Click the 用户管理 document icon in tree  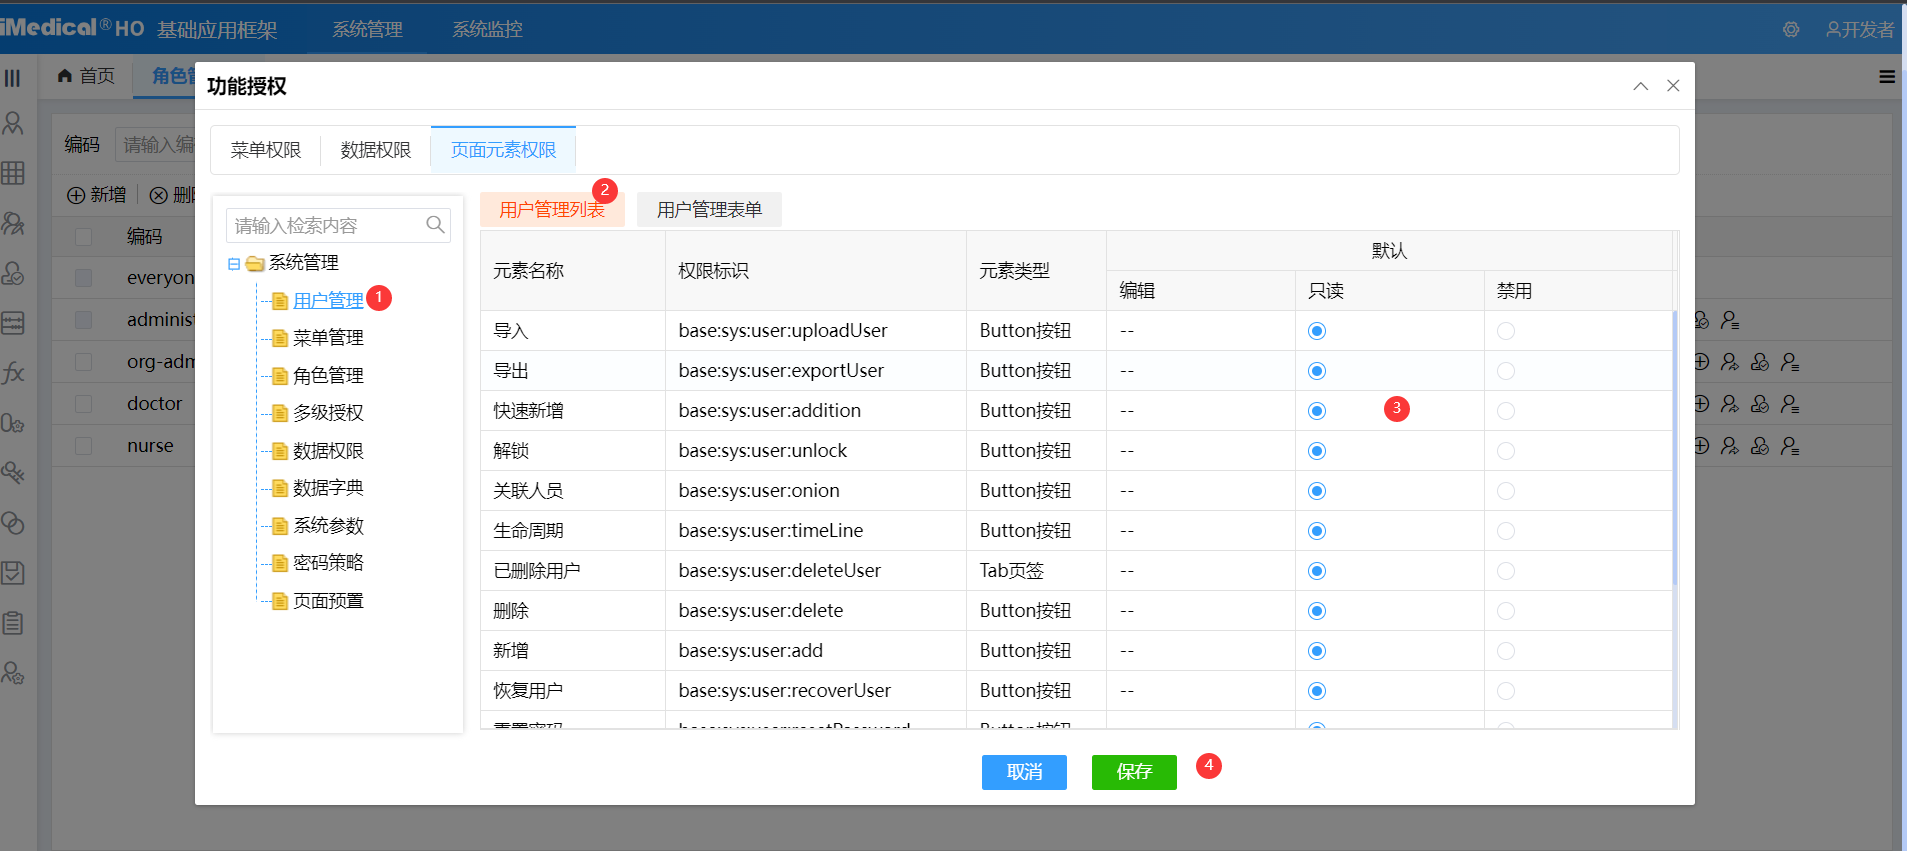point(280,300)
